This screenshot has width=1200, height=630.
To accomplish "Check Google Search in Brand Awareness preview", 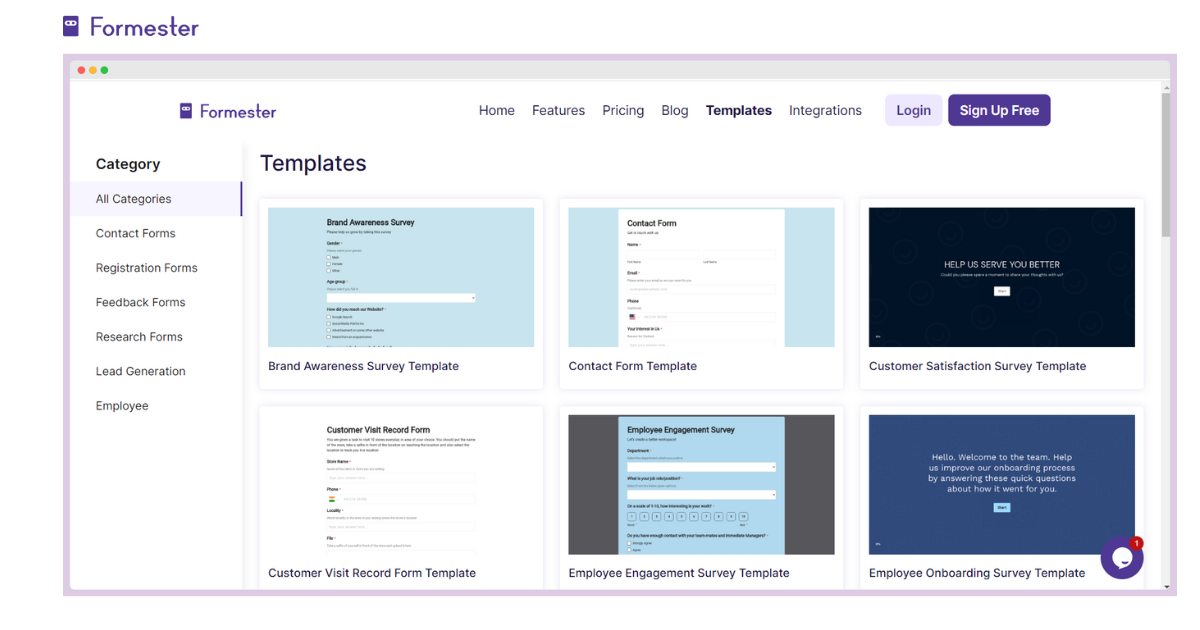I will point(329,317).
